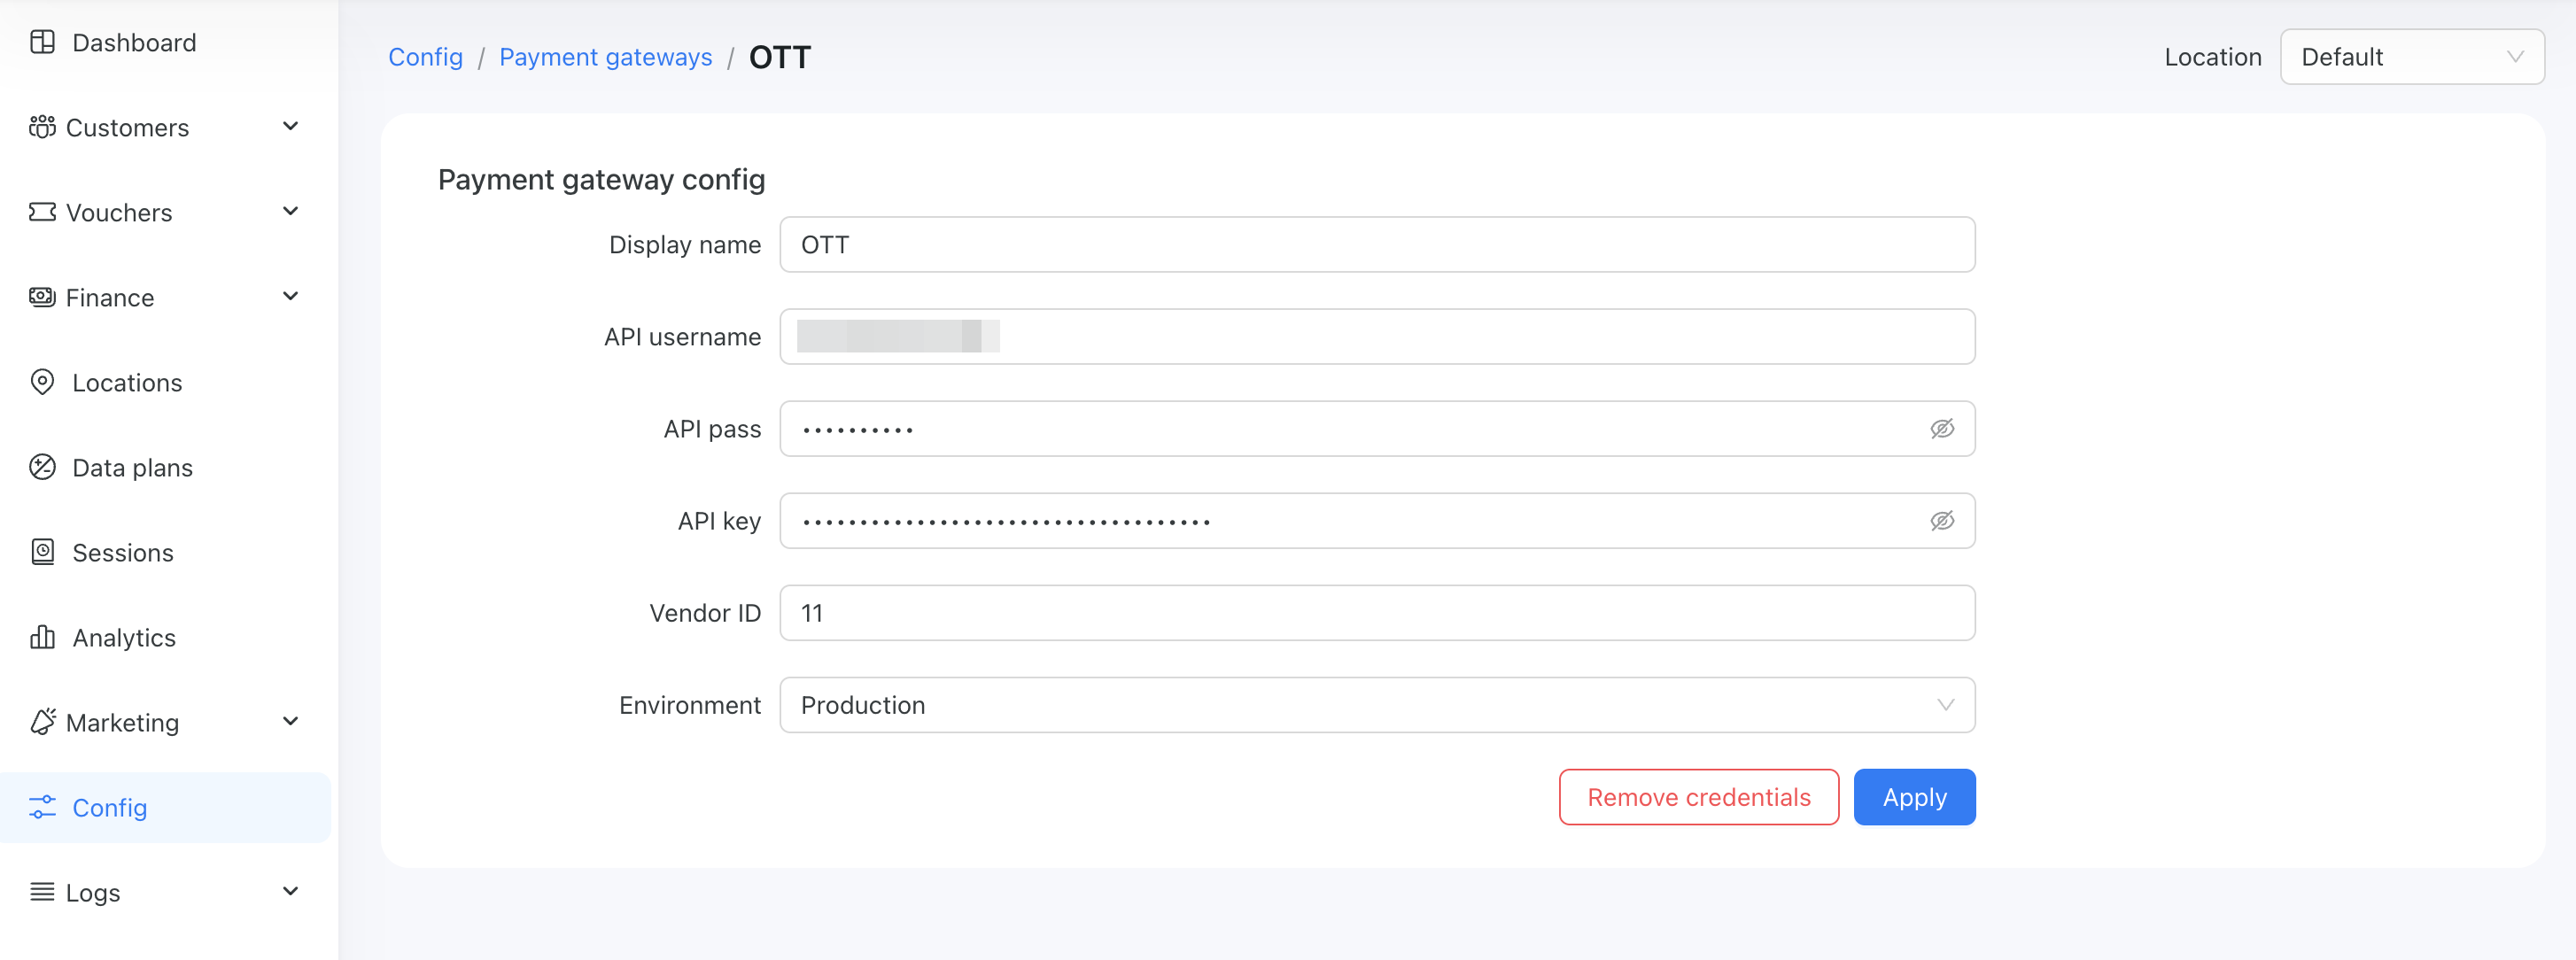Collapse the Logs sidebar section
This screenshot has height=960, width=2576.
(290, 892)
